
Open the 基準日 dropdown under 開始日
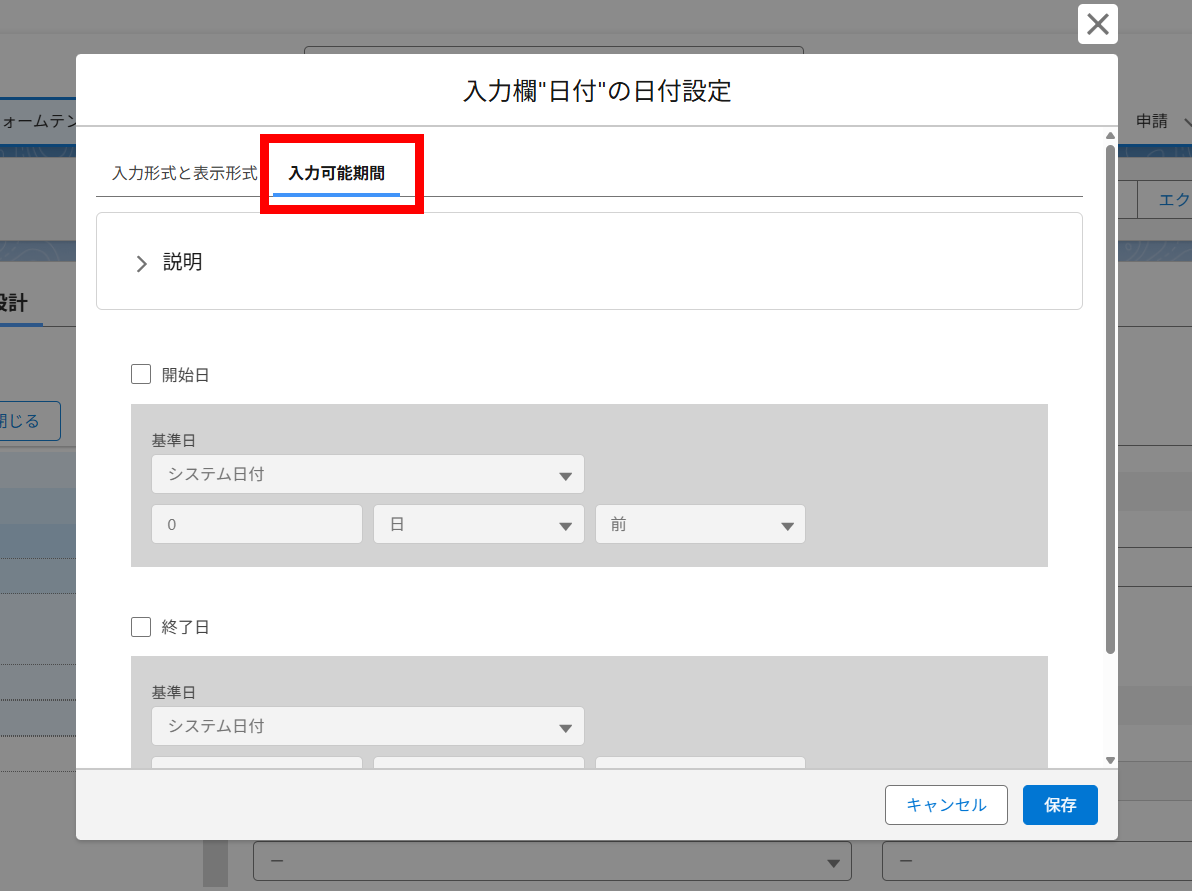tap(367, 474)
